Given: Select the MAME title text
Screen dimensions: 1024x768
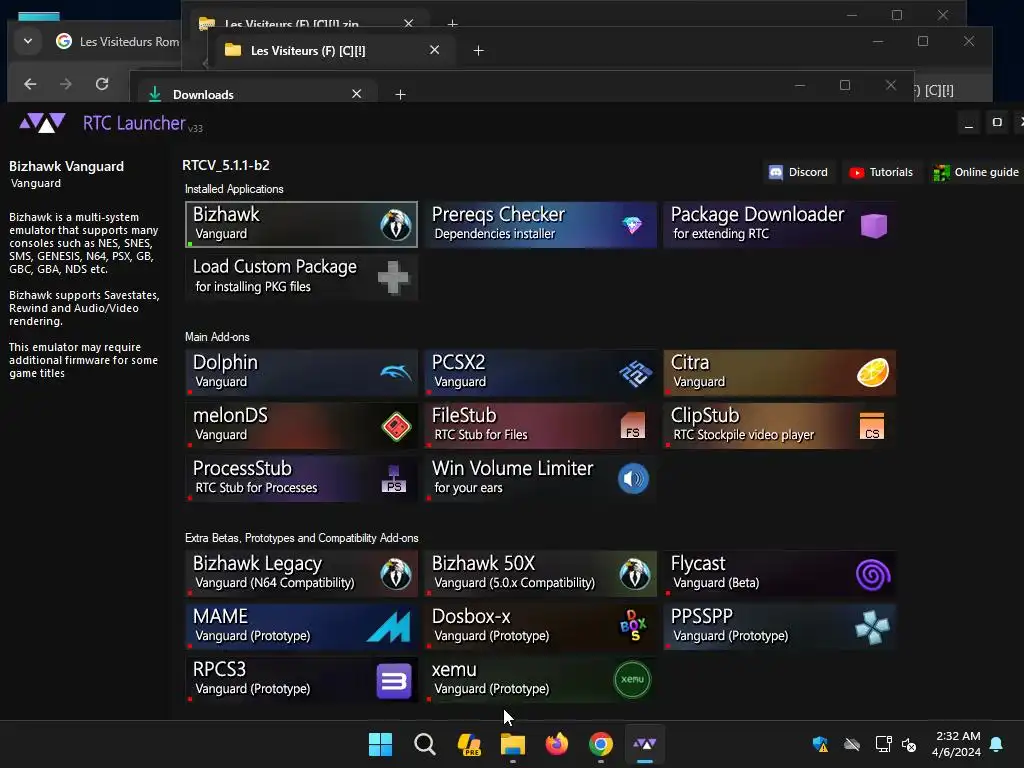Looking at the screenshot, I should (220, 616).
